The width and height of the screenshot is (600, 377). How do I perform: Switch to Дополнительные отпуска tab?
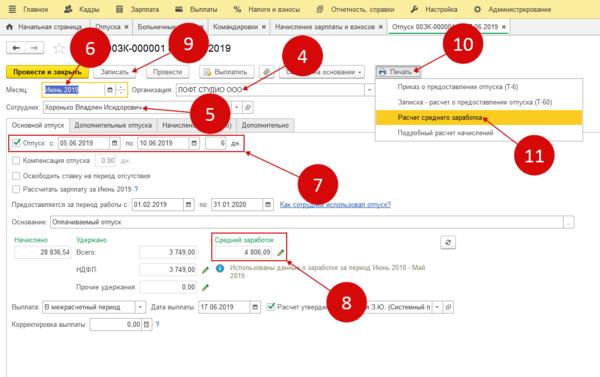coord(113,125)
